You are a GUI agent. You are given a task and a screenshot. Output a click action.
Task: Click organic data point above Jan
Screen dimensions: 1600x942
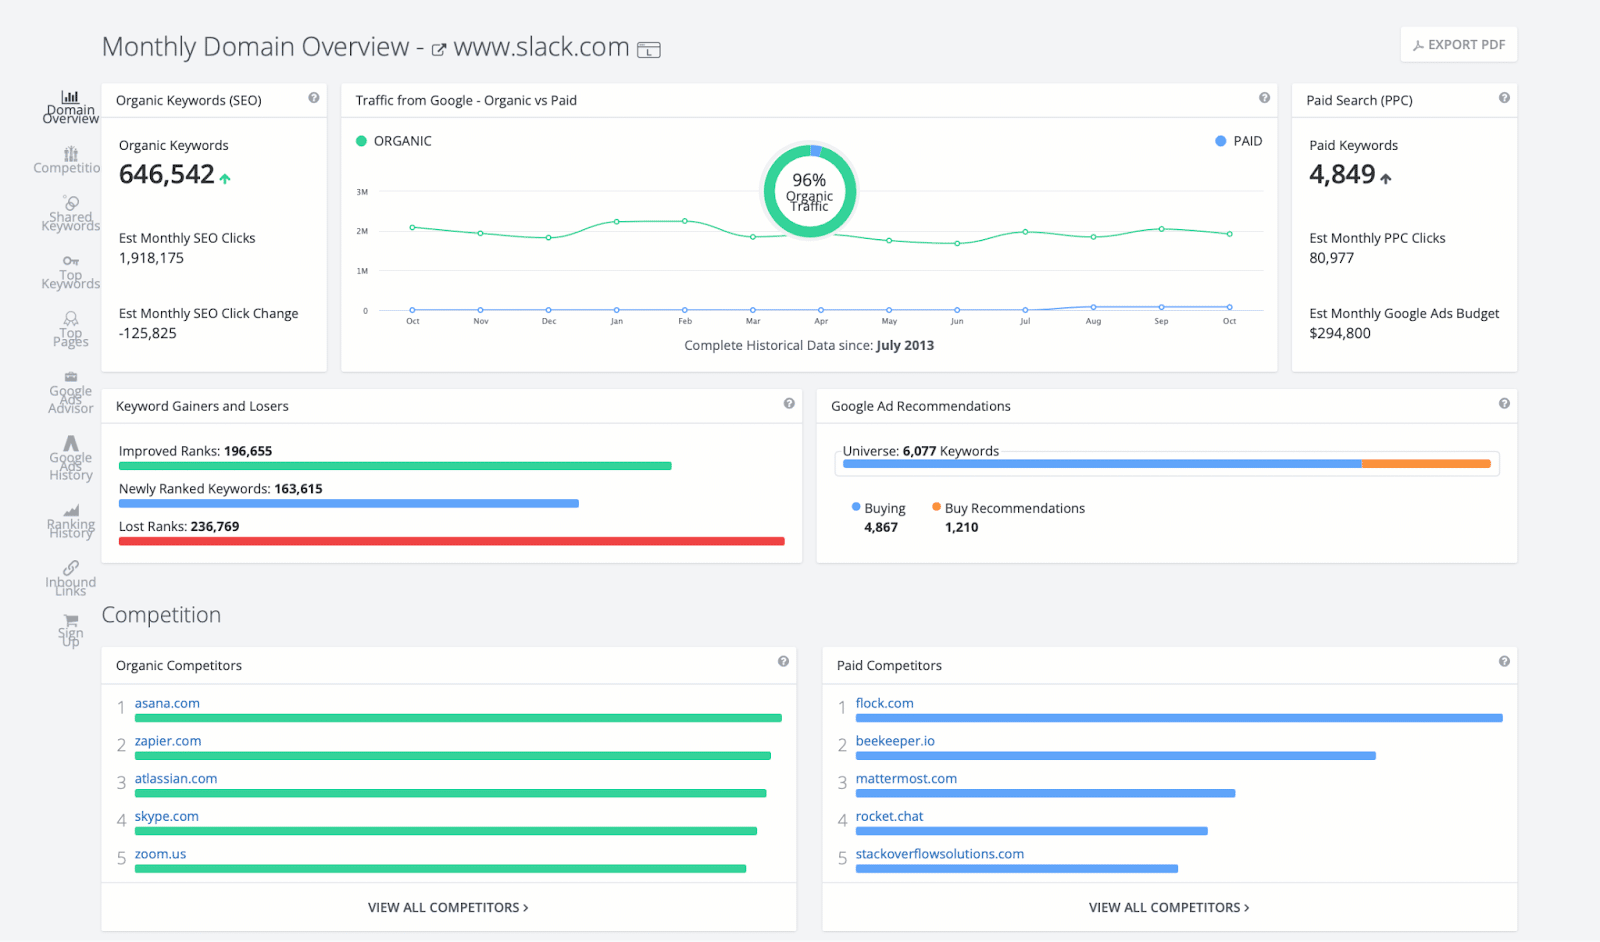(617, 222)
